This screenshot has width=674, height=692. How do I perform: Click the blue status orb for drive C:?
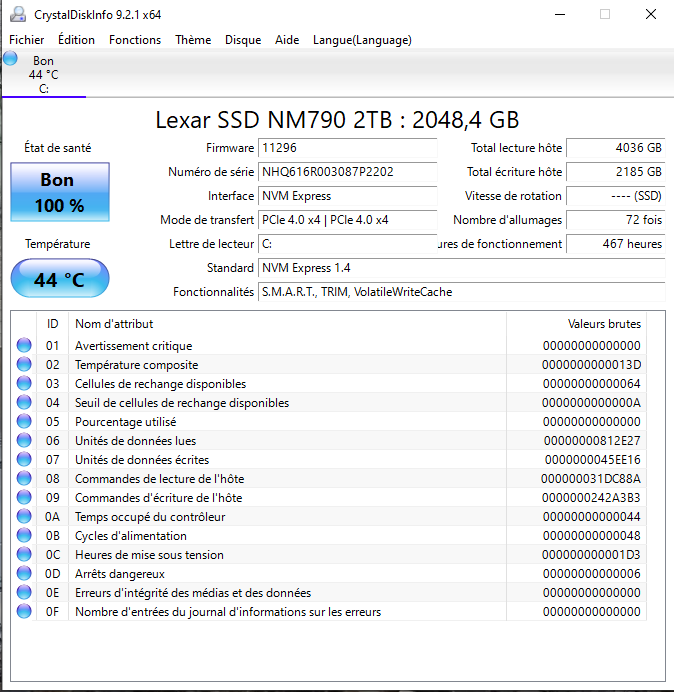point(10,59)
